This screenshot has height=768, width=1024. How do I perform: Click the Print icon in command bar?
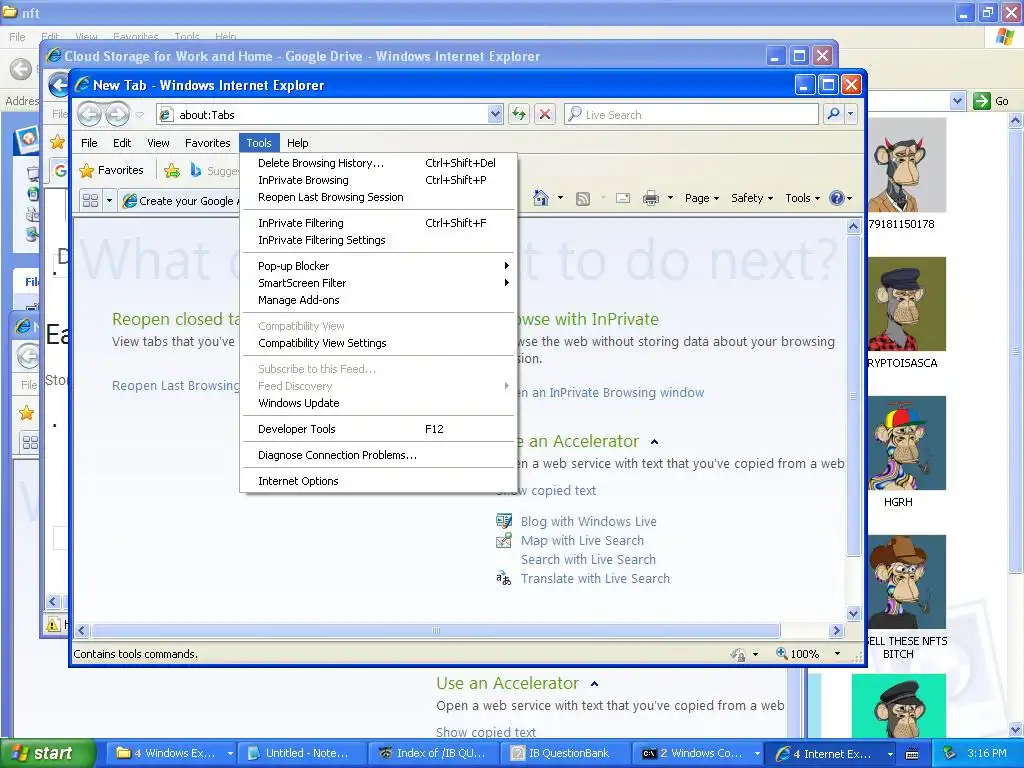650,198
